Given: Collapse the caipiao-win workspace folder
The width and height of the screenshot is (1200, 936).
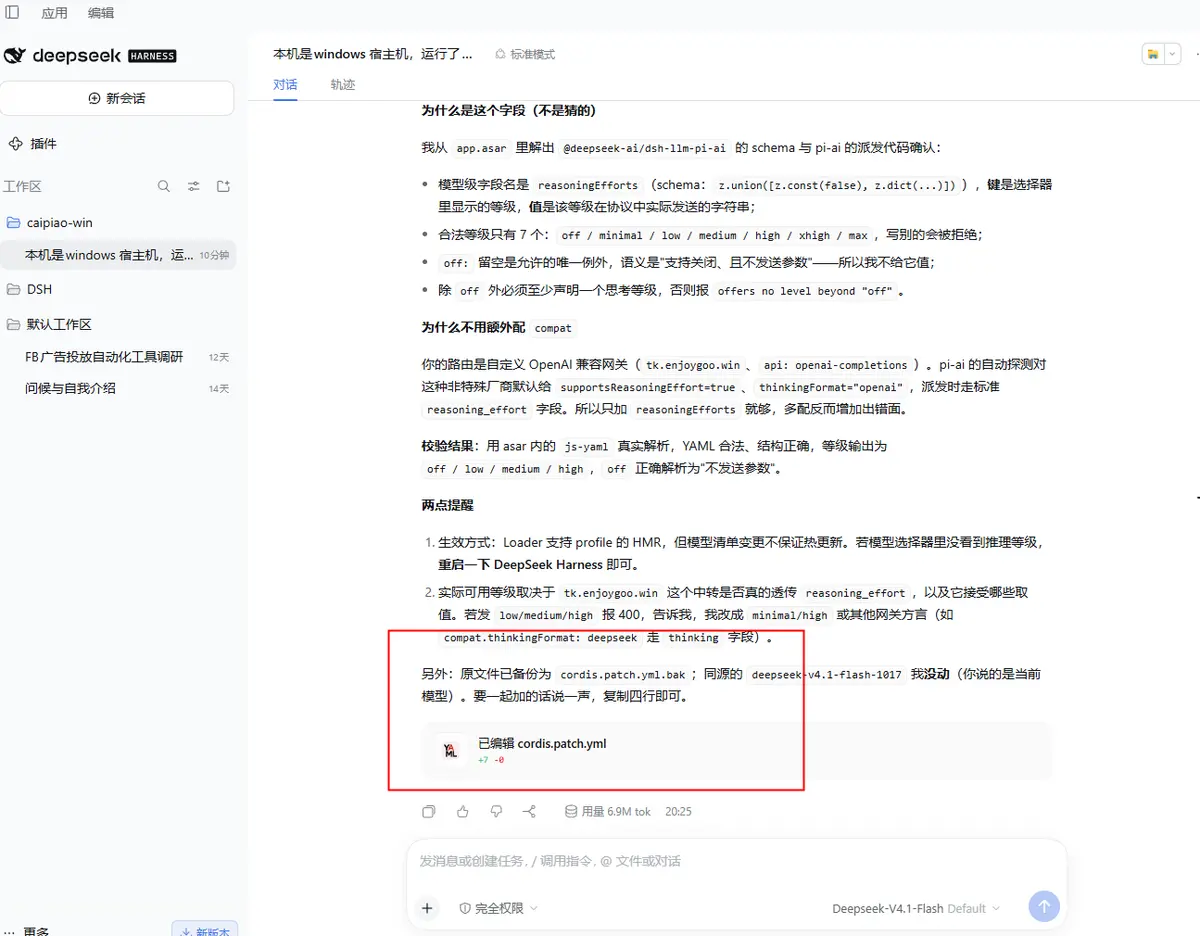Looking at the screenshot, I should (x=50, y=222).
